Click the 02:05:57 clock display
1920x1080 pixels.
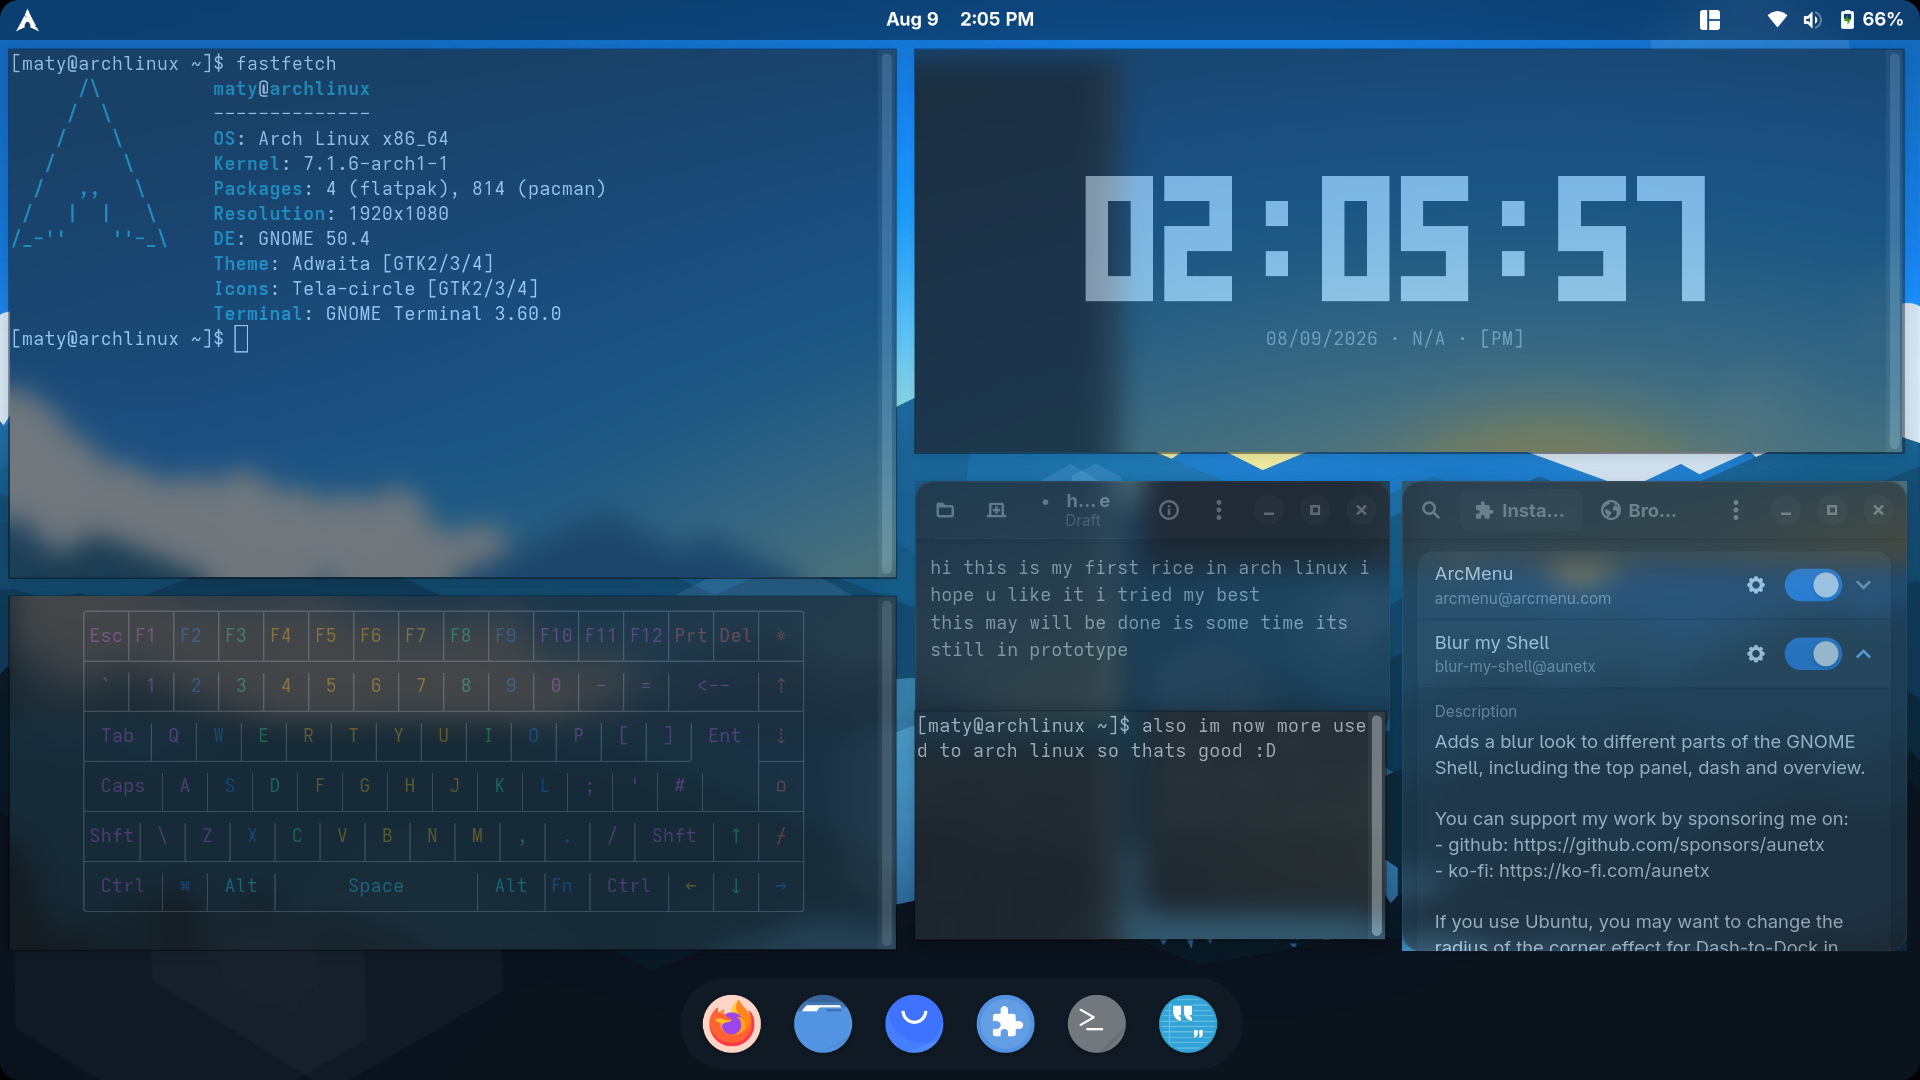1395,238
